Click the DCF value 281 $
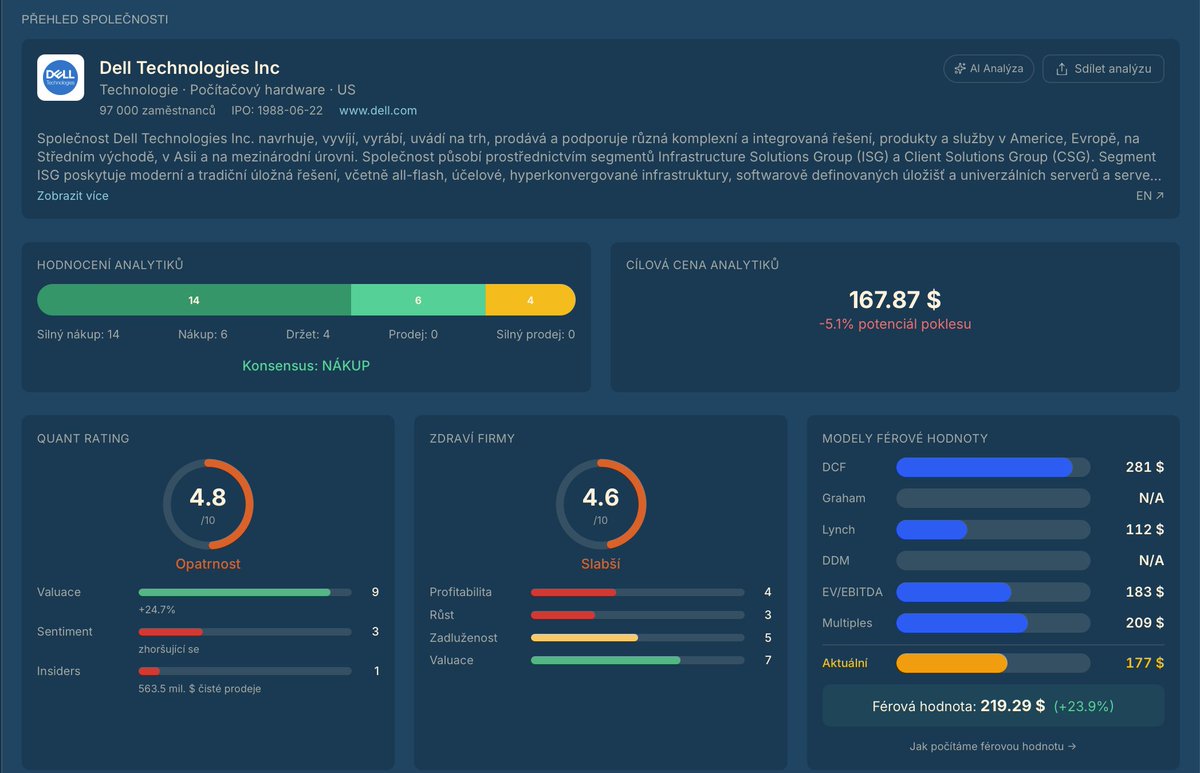The image size is (1200, 773). pos(1145,467)
